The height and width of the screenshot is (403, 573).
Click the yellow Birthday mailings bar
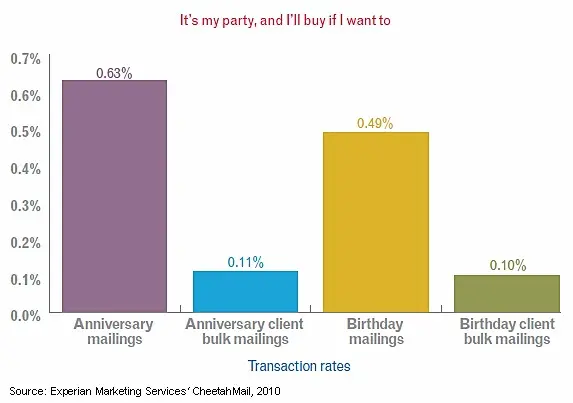376,222
